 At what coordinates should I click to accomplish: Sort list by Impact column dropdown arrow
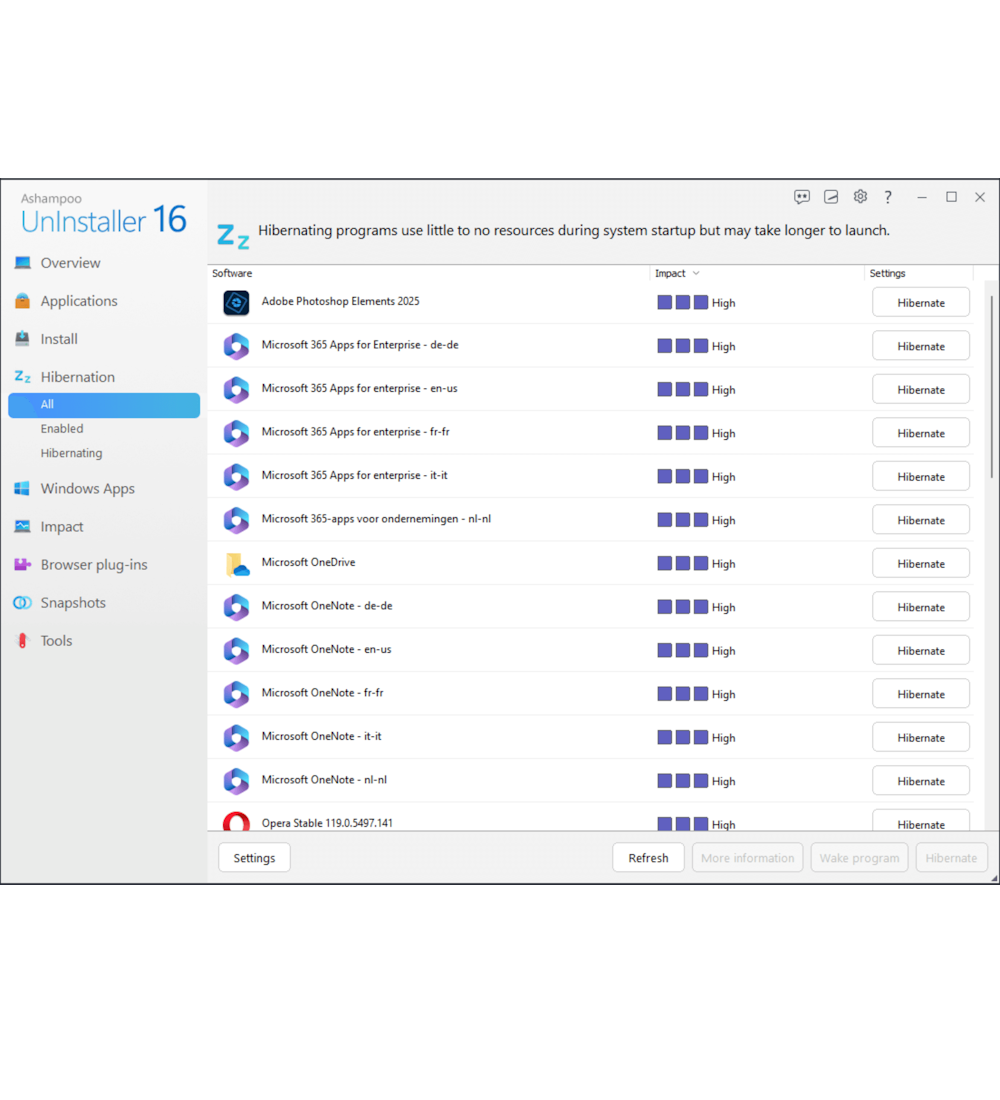(696, 273)
